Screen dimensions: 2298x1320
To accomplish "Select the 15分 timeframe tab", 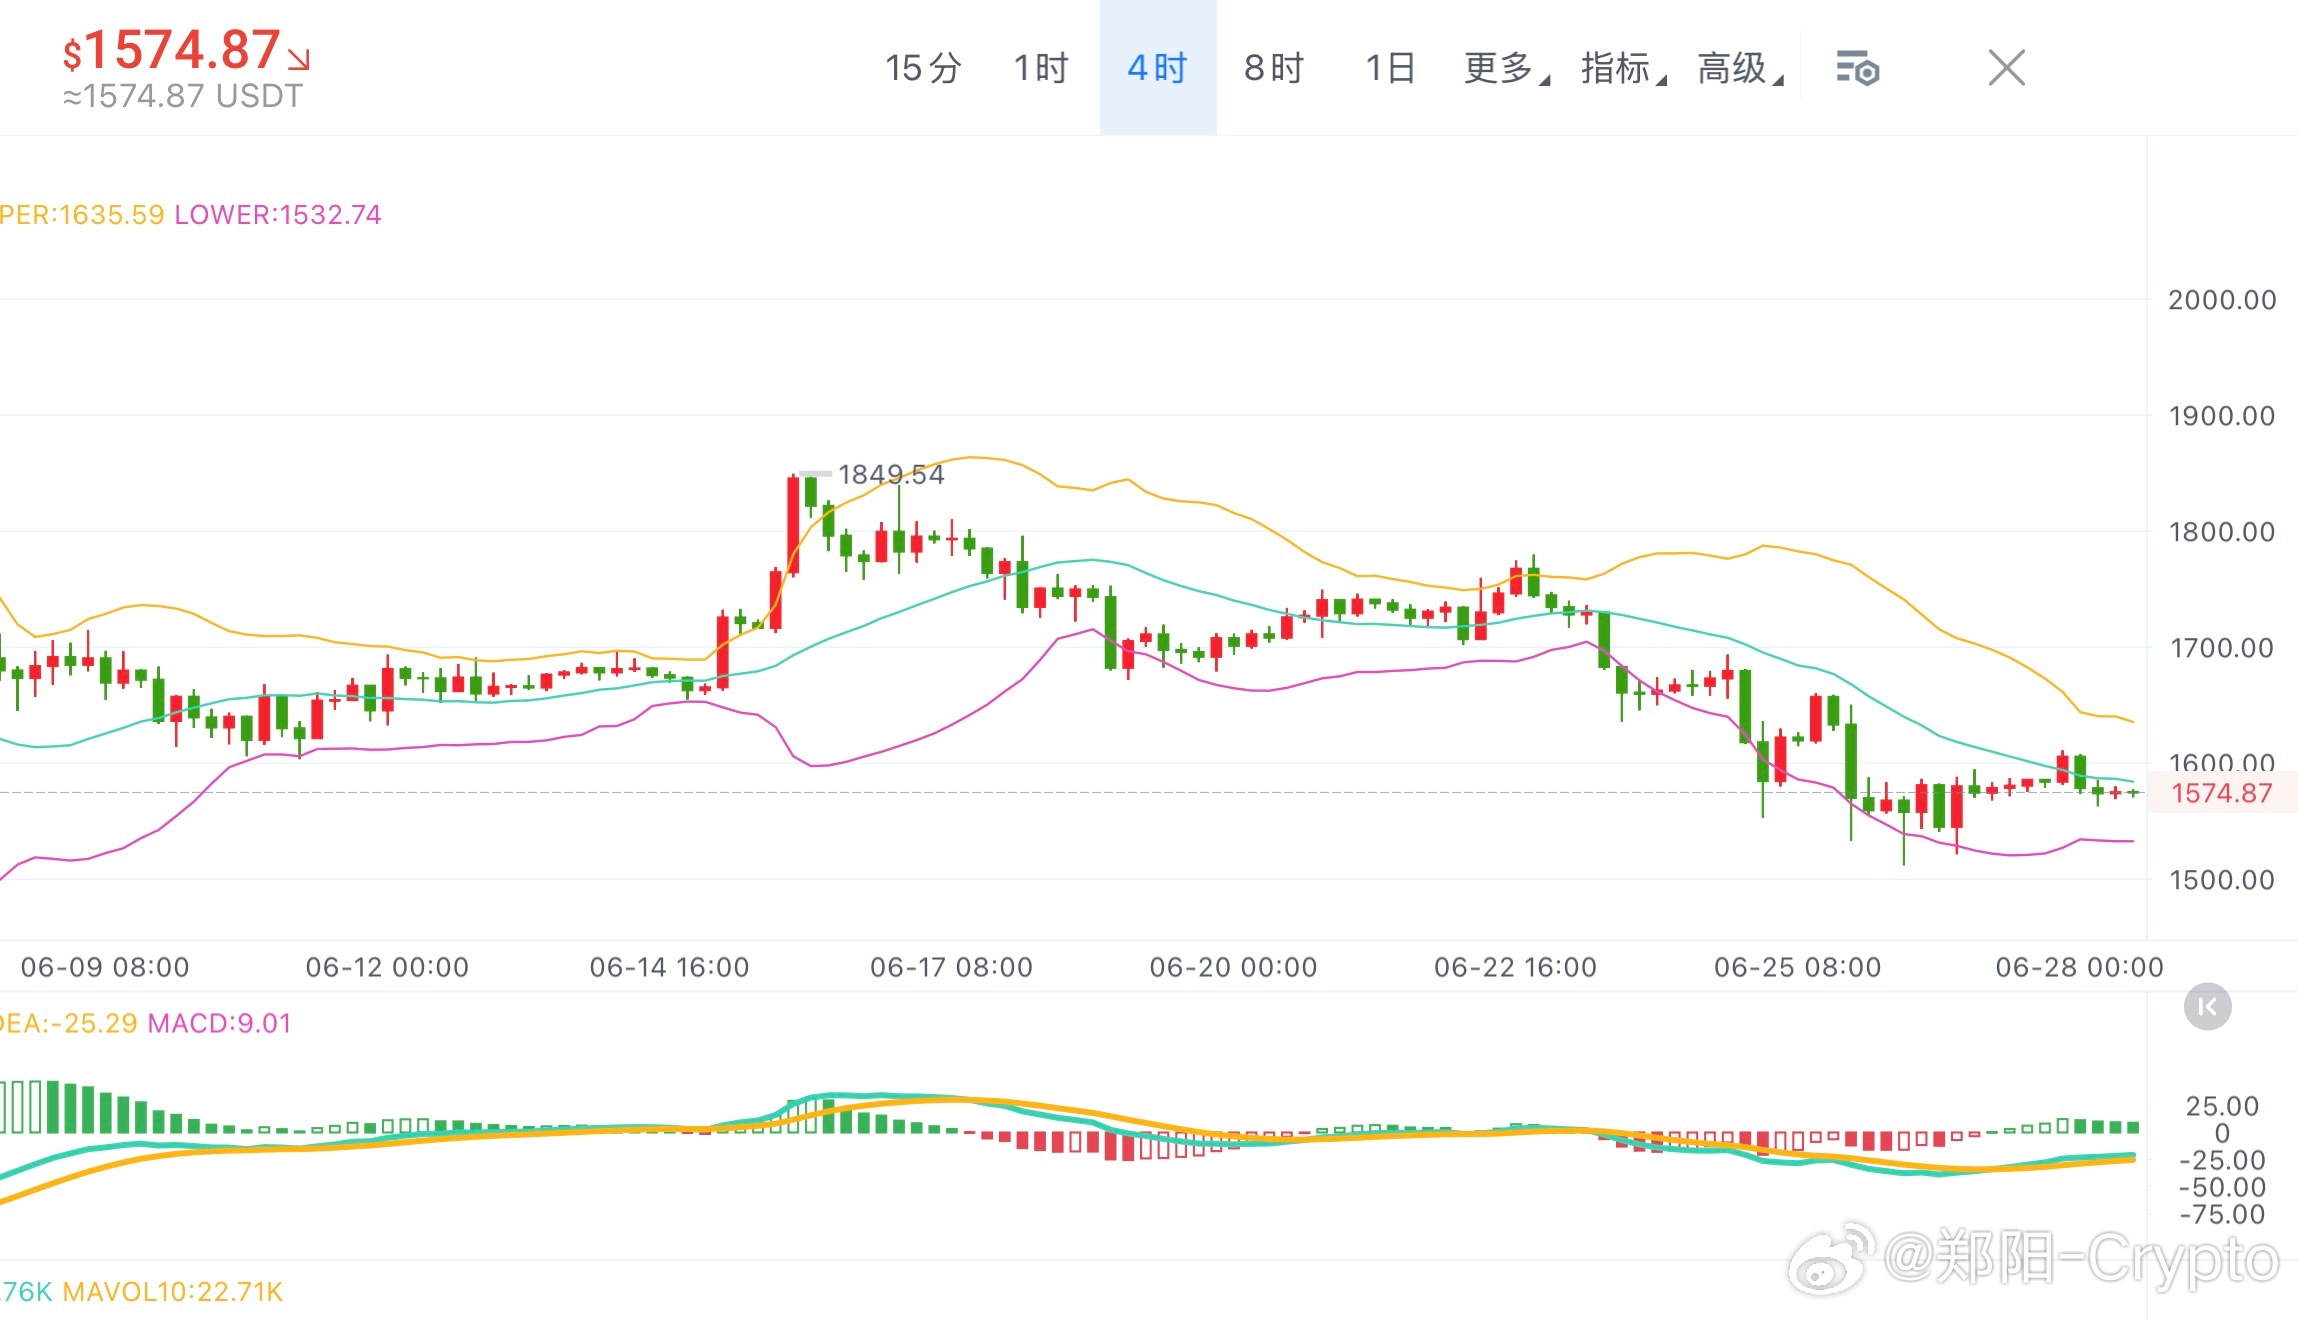I will (922, 68).
